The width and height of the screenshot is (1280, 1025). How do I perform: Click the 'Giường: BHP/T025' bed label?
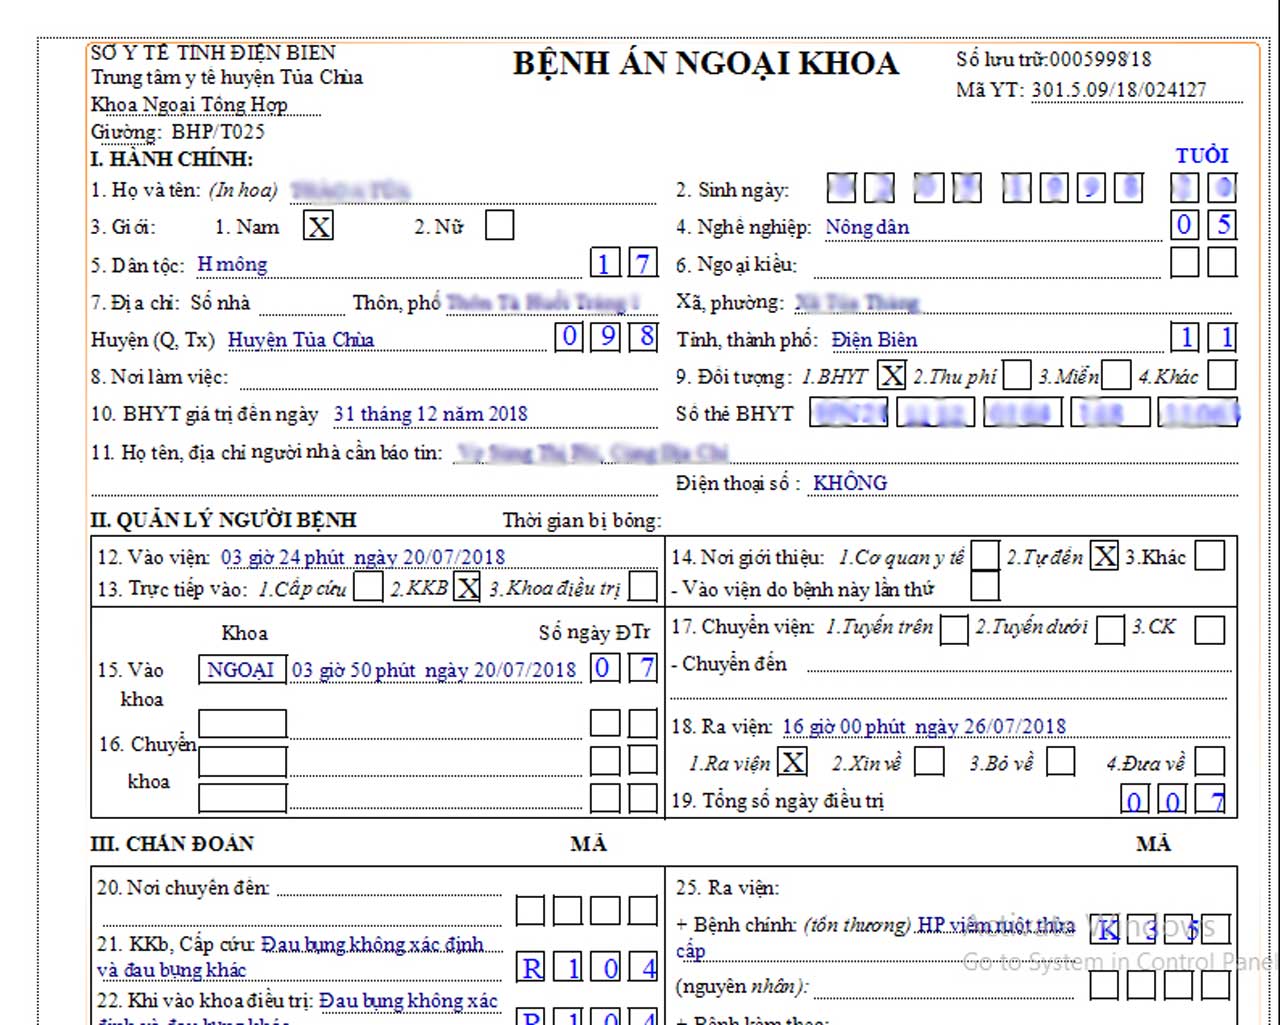point(178,131)
